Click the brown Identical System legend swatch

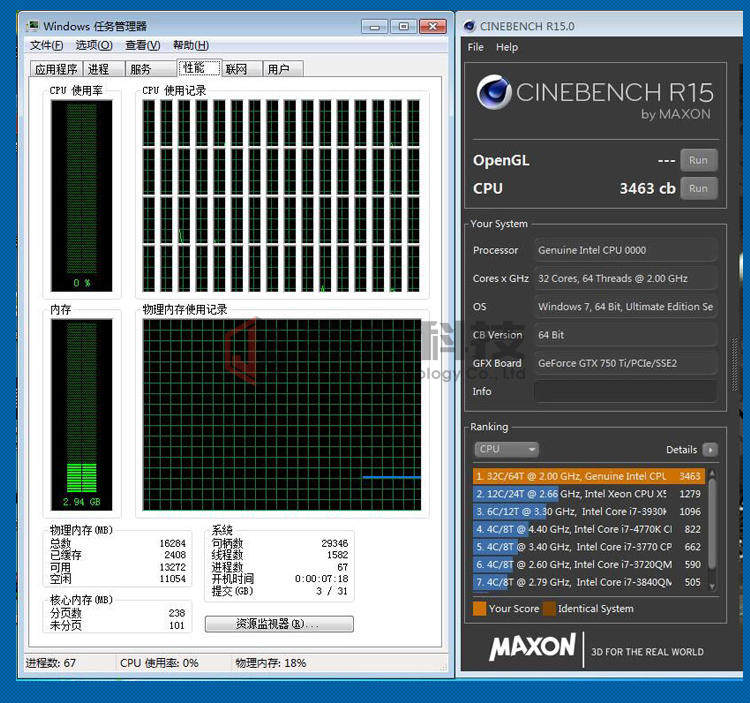(x=549, y=608)
